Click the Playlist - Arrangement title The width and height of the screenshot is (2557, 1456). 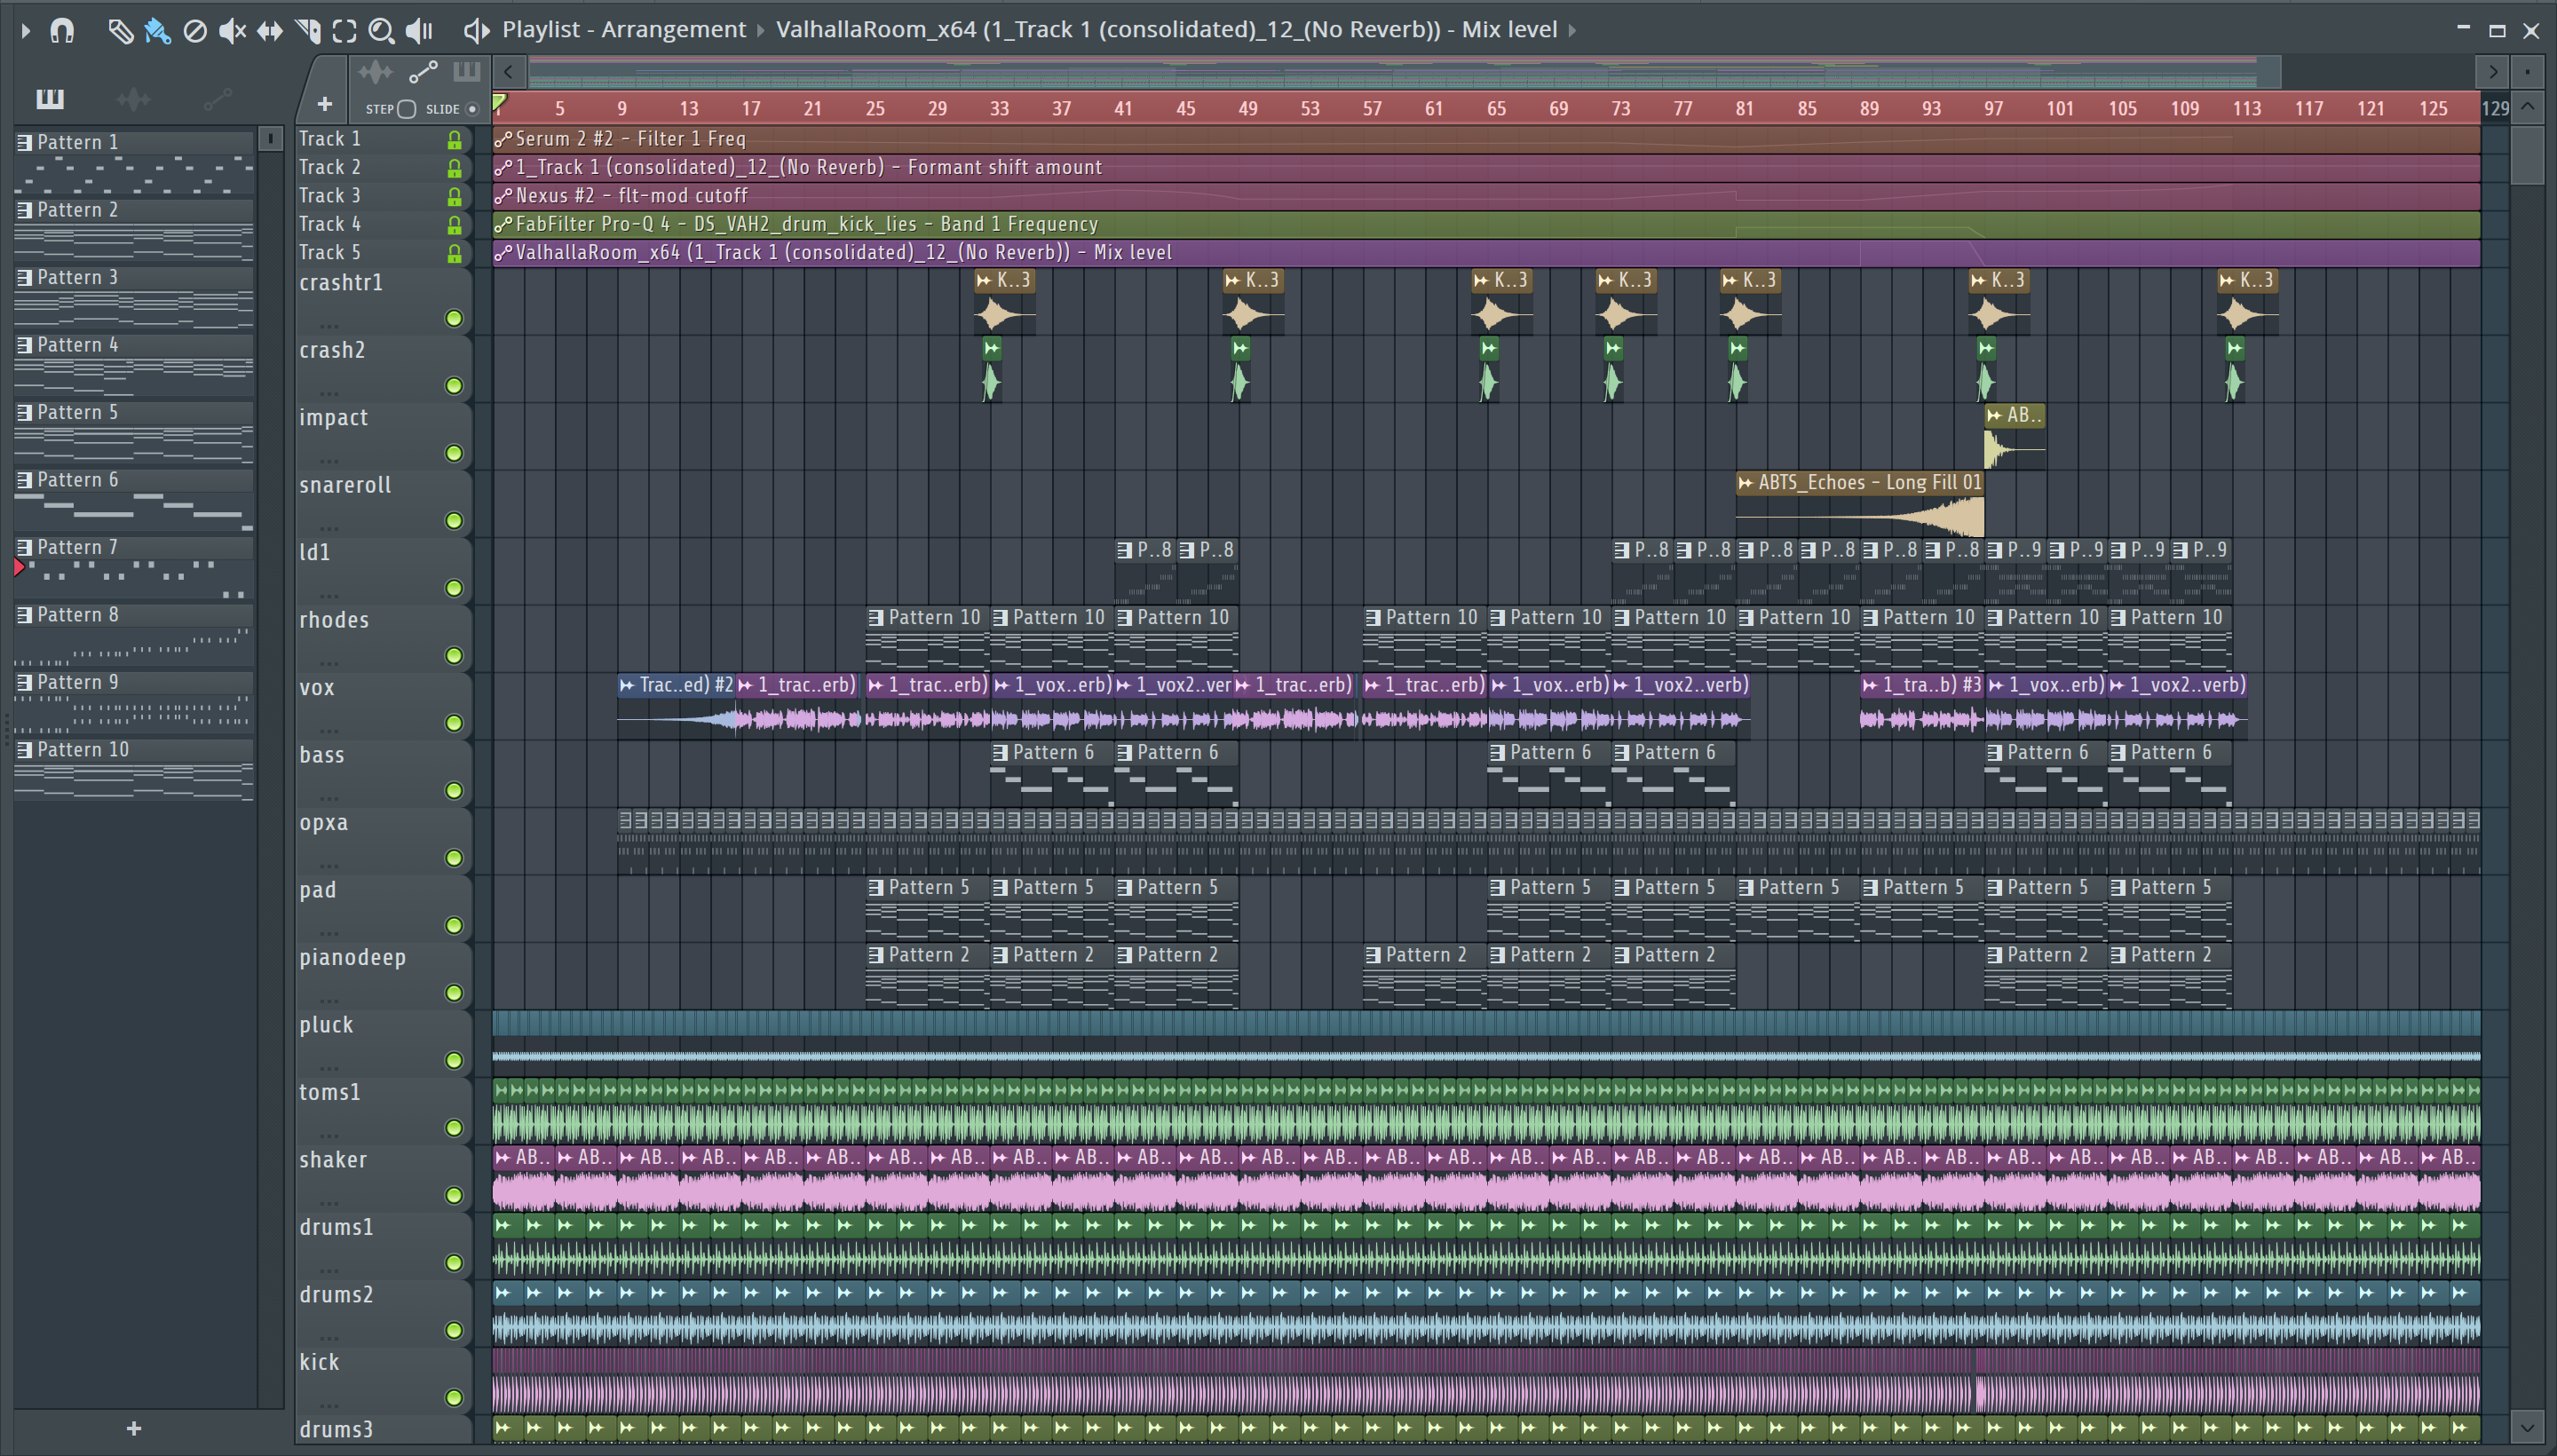point(624,30)
